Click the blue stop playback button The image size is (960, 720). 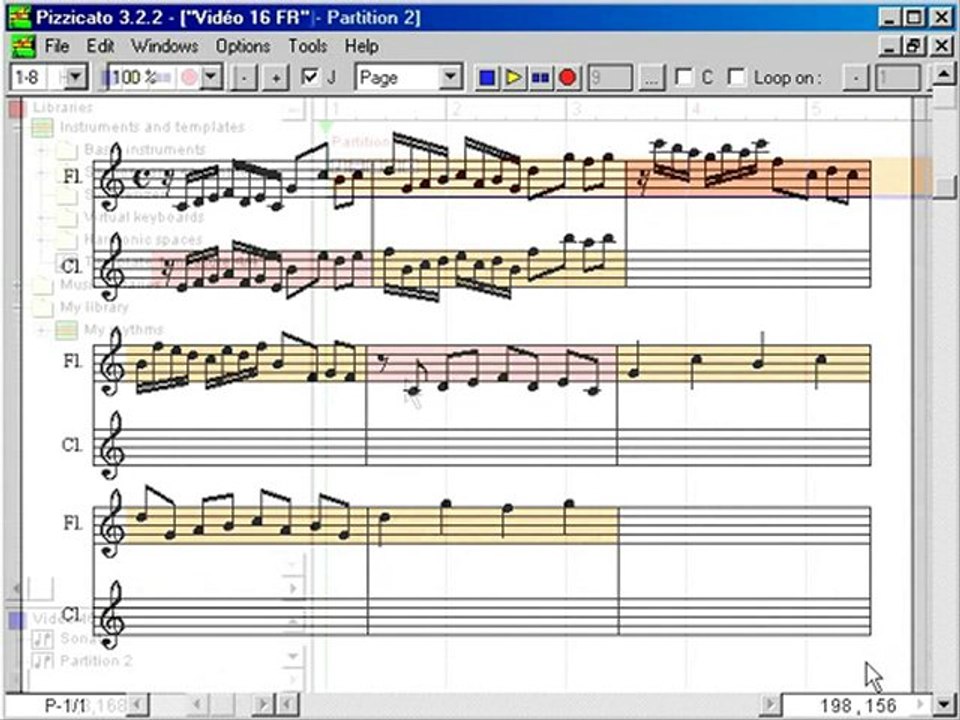(x=487, y=78)
